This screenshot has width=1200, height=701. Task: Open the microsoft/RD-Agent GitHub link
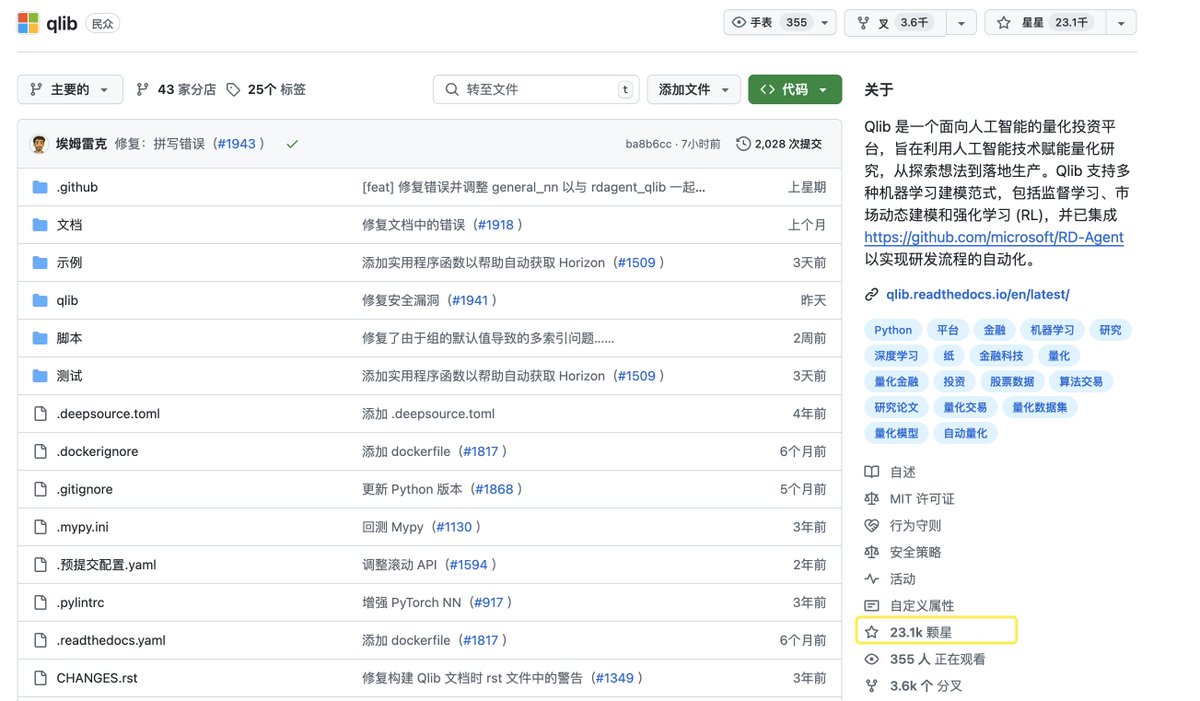[x=994, y=238]
